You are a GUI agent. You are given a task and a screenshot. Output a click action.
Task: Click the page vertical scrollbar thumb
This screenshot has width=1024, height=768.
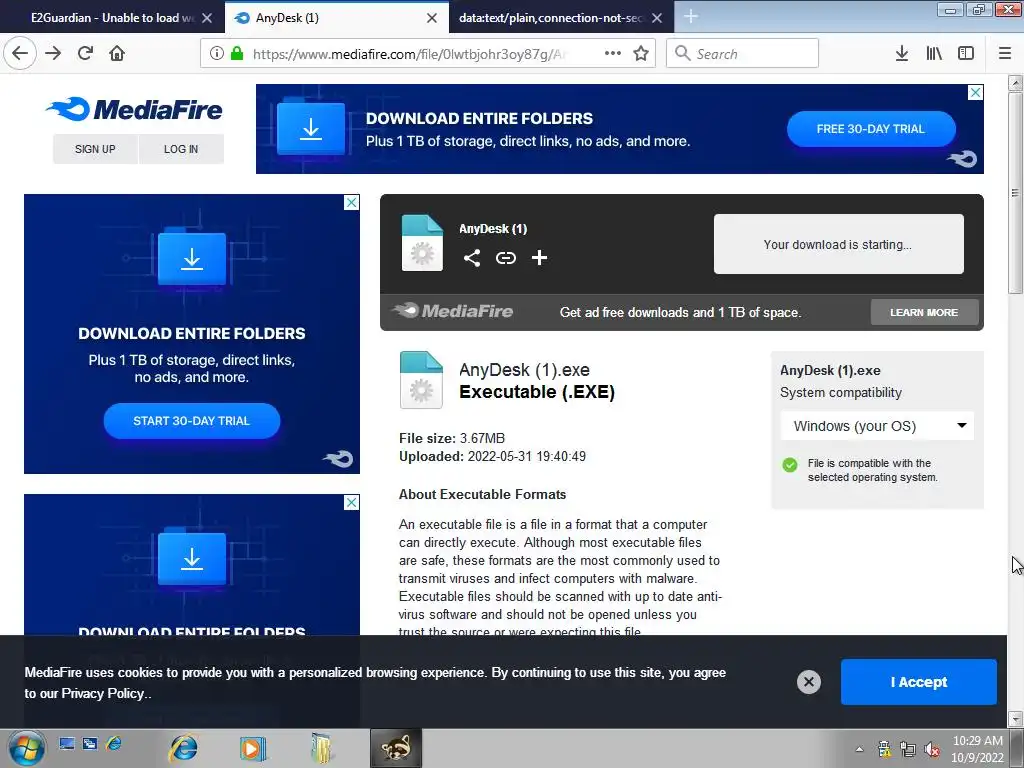(x=1015, y=193)
